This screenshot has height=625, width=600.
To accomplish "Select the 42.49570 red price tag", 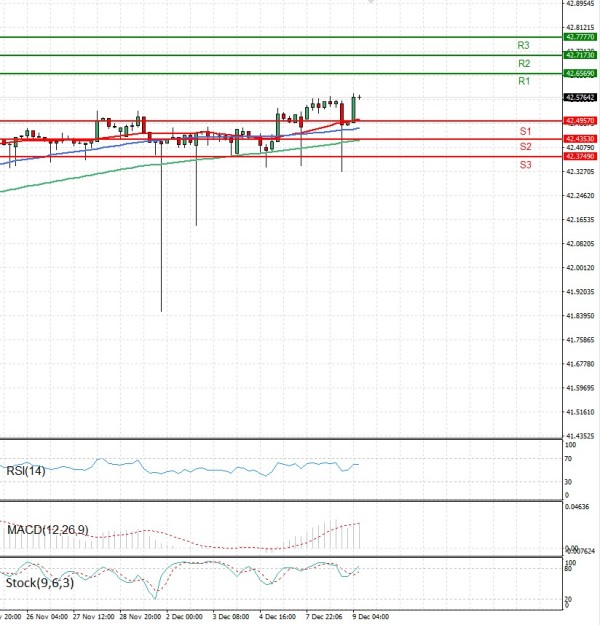I will (581, 121).
